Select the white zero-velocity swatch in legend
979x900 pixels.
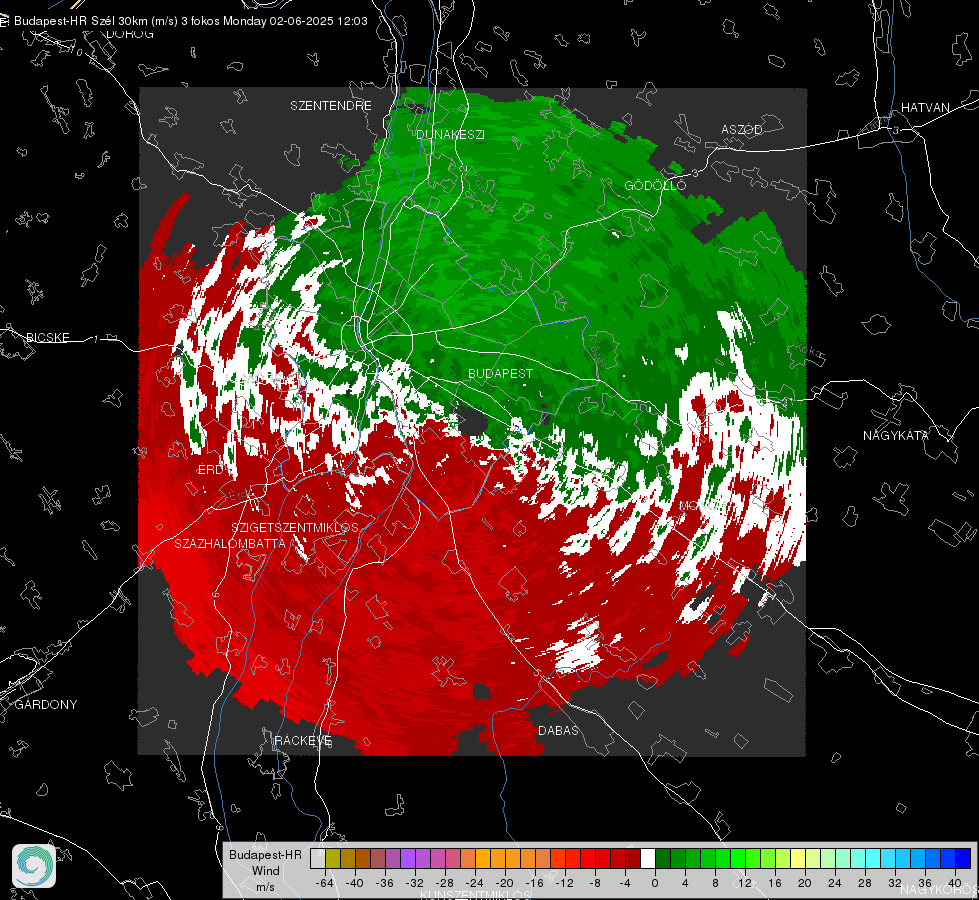(x=648, y=858)
